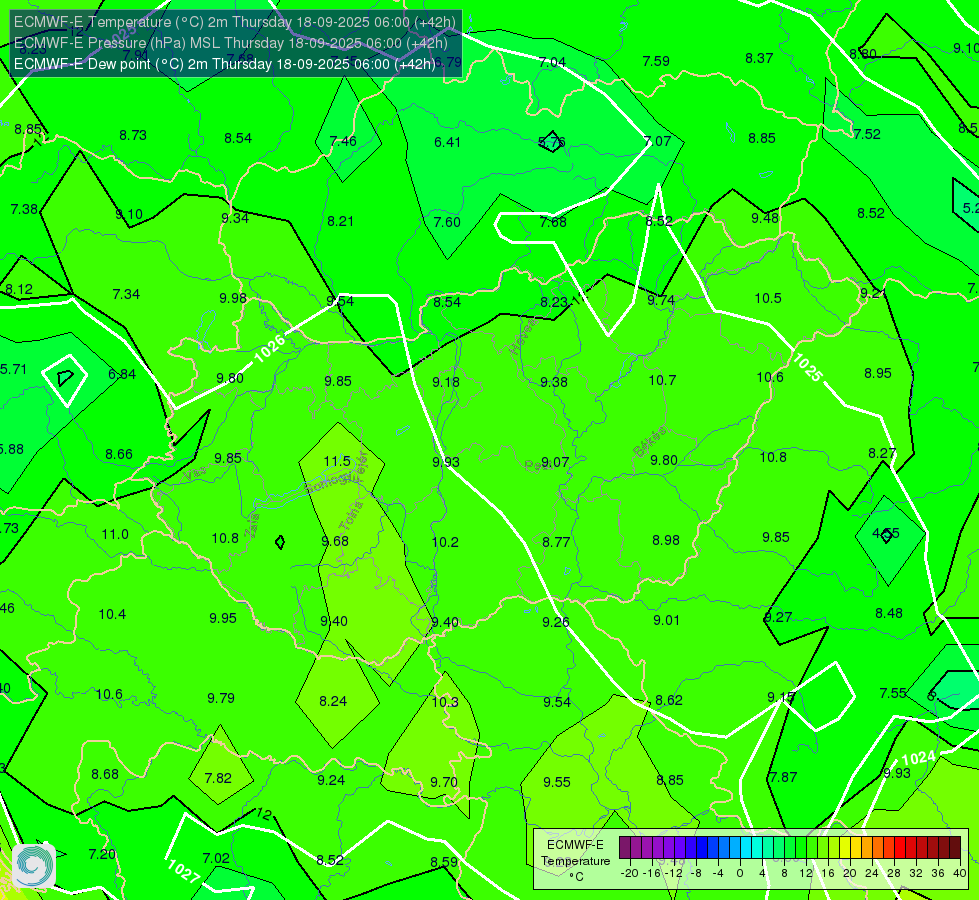Click the dark red legend swatch at 40
Image resolution: width=979 pixels, height=900 pixels.
point(955,848)
